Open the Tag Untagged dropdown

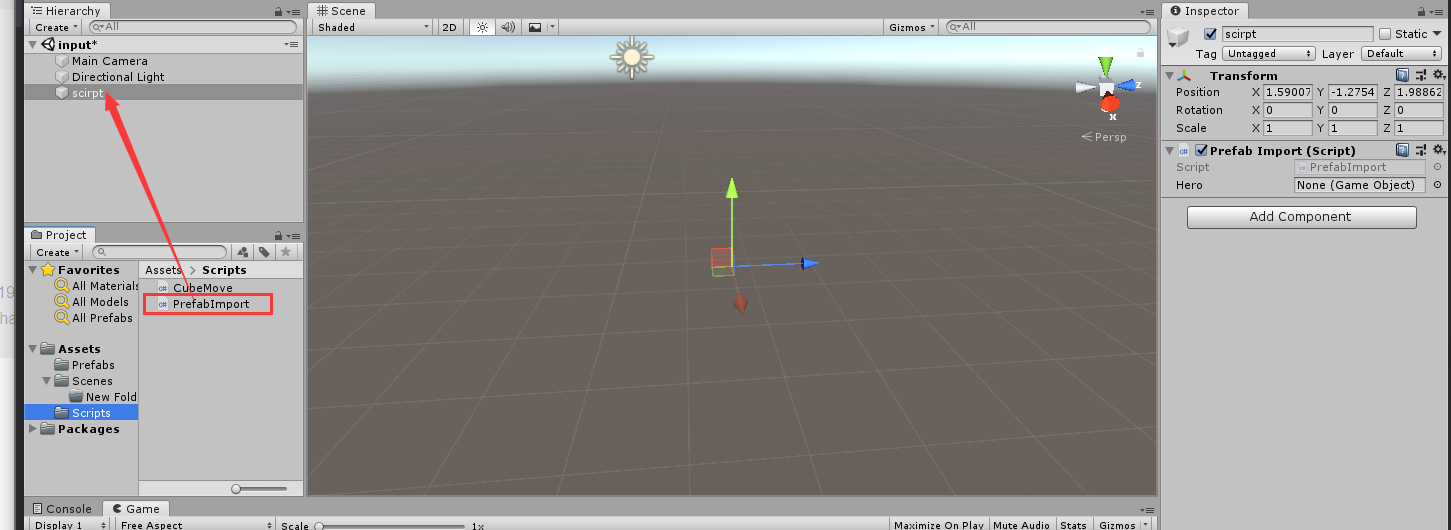click(x=1269, y=54)
